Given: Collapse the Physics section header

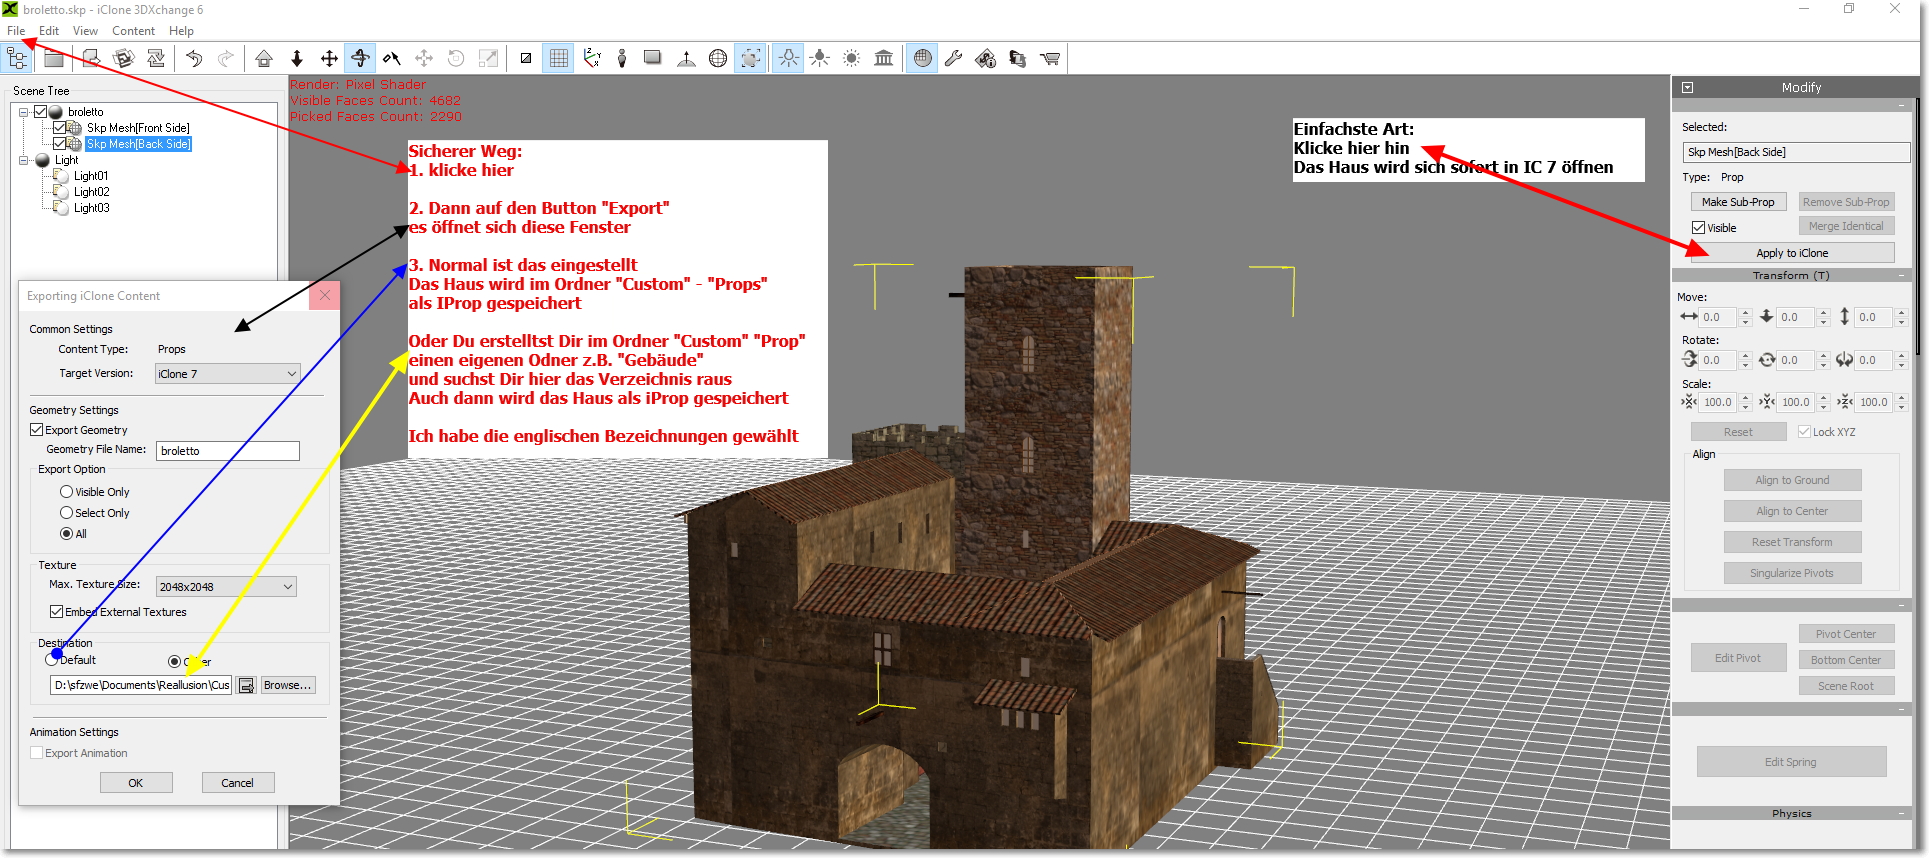Looking at the screenshot, I should coord(1901,813).
